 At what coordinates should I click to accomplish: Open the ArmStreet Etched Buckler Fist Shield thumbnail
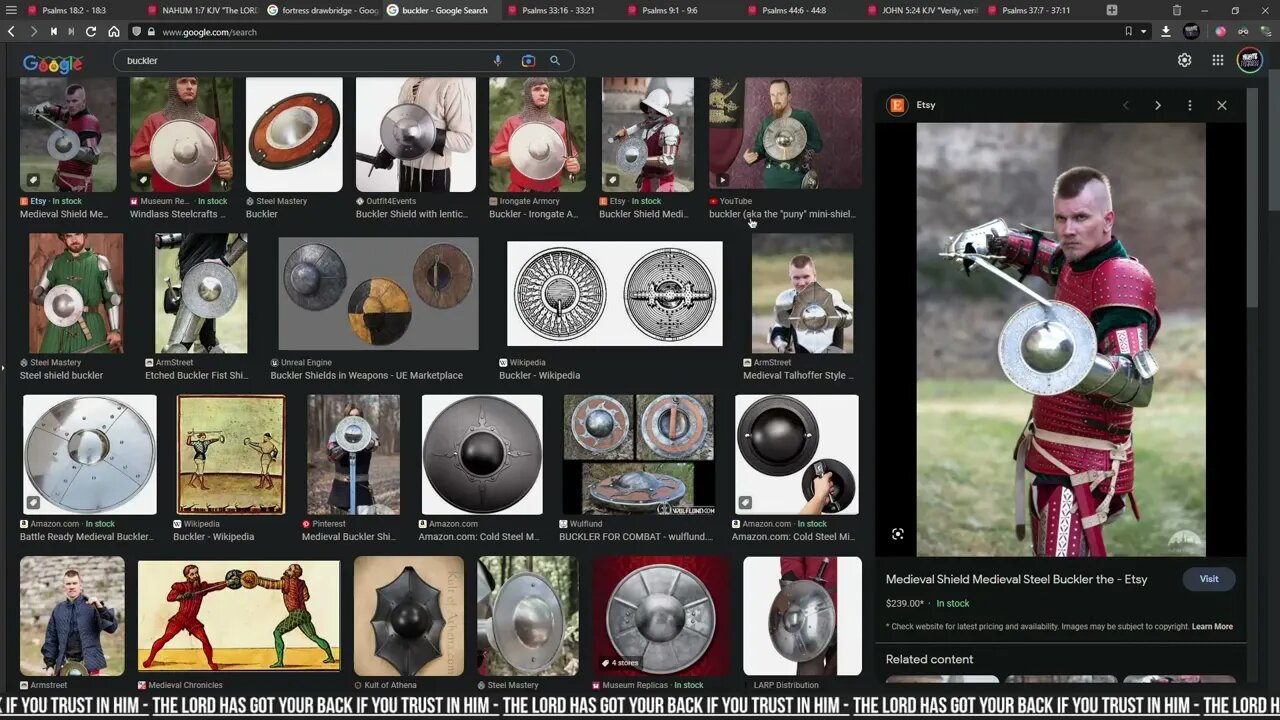coord(201,293)
